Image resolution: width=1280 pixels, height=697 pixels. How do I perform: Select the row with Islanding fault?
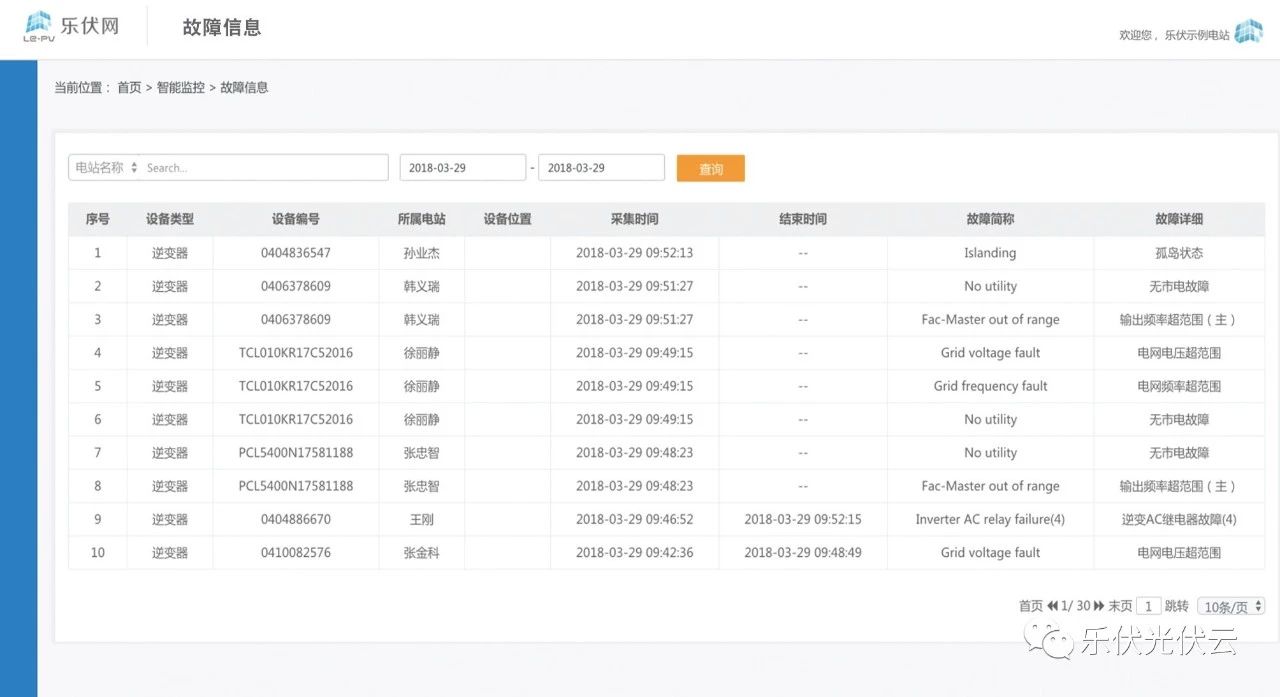pos(666,253)
